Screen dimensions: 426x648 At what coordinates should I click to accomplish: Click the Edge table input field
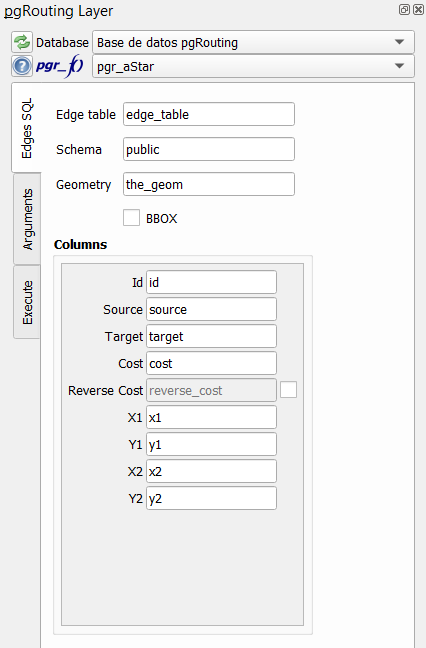(x=209, y=114)
